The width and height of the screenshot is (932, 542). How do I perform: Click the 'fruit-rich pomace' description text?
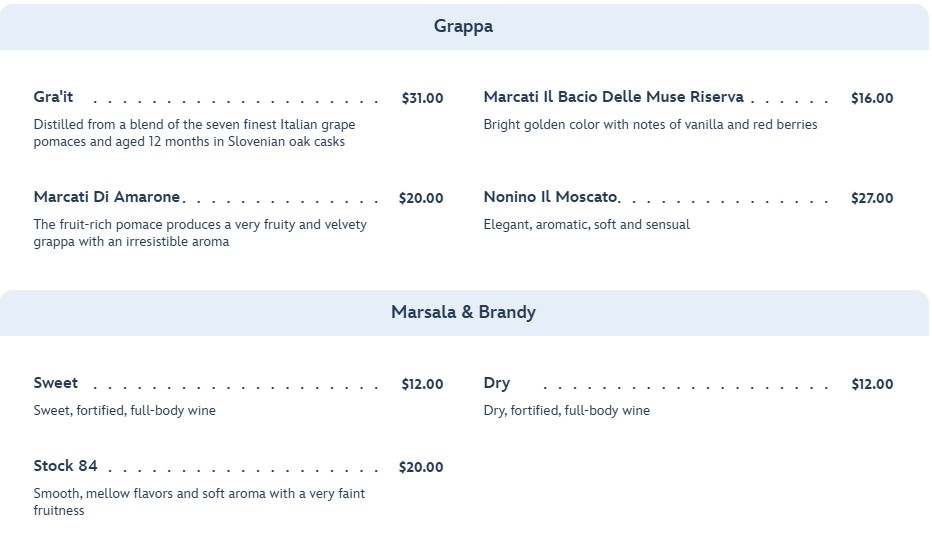click(200, 233)
